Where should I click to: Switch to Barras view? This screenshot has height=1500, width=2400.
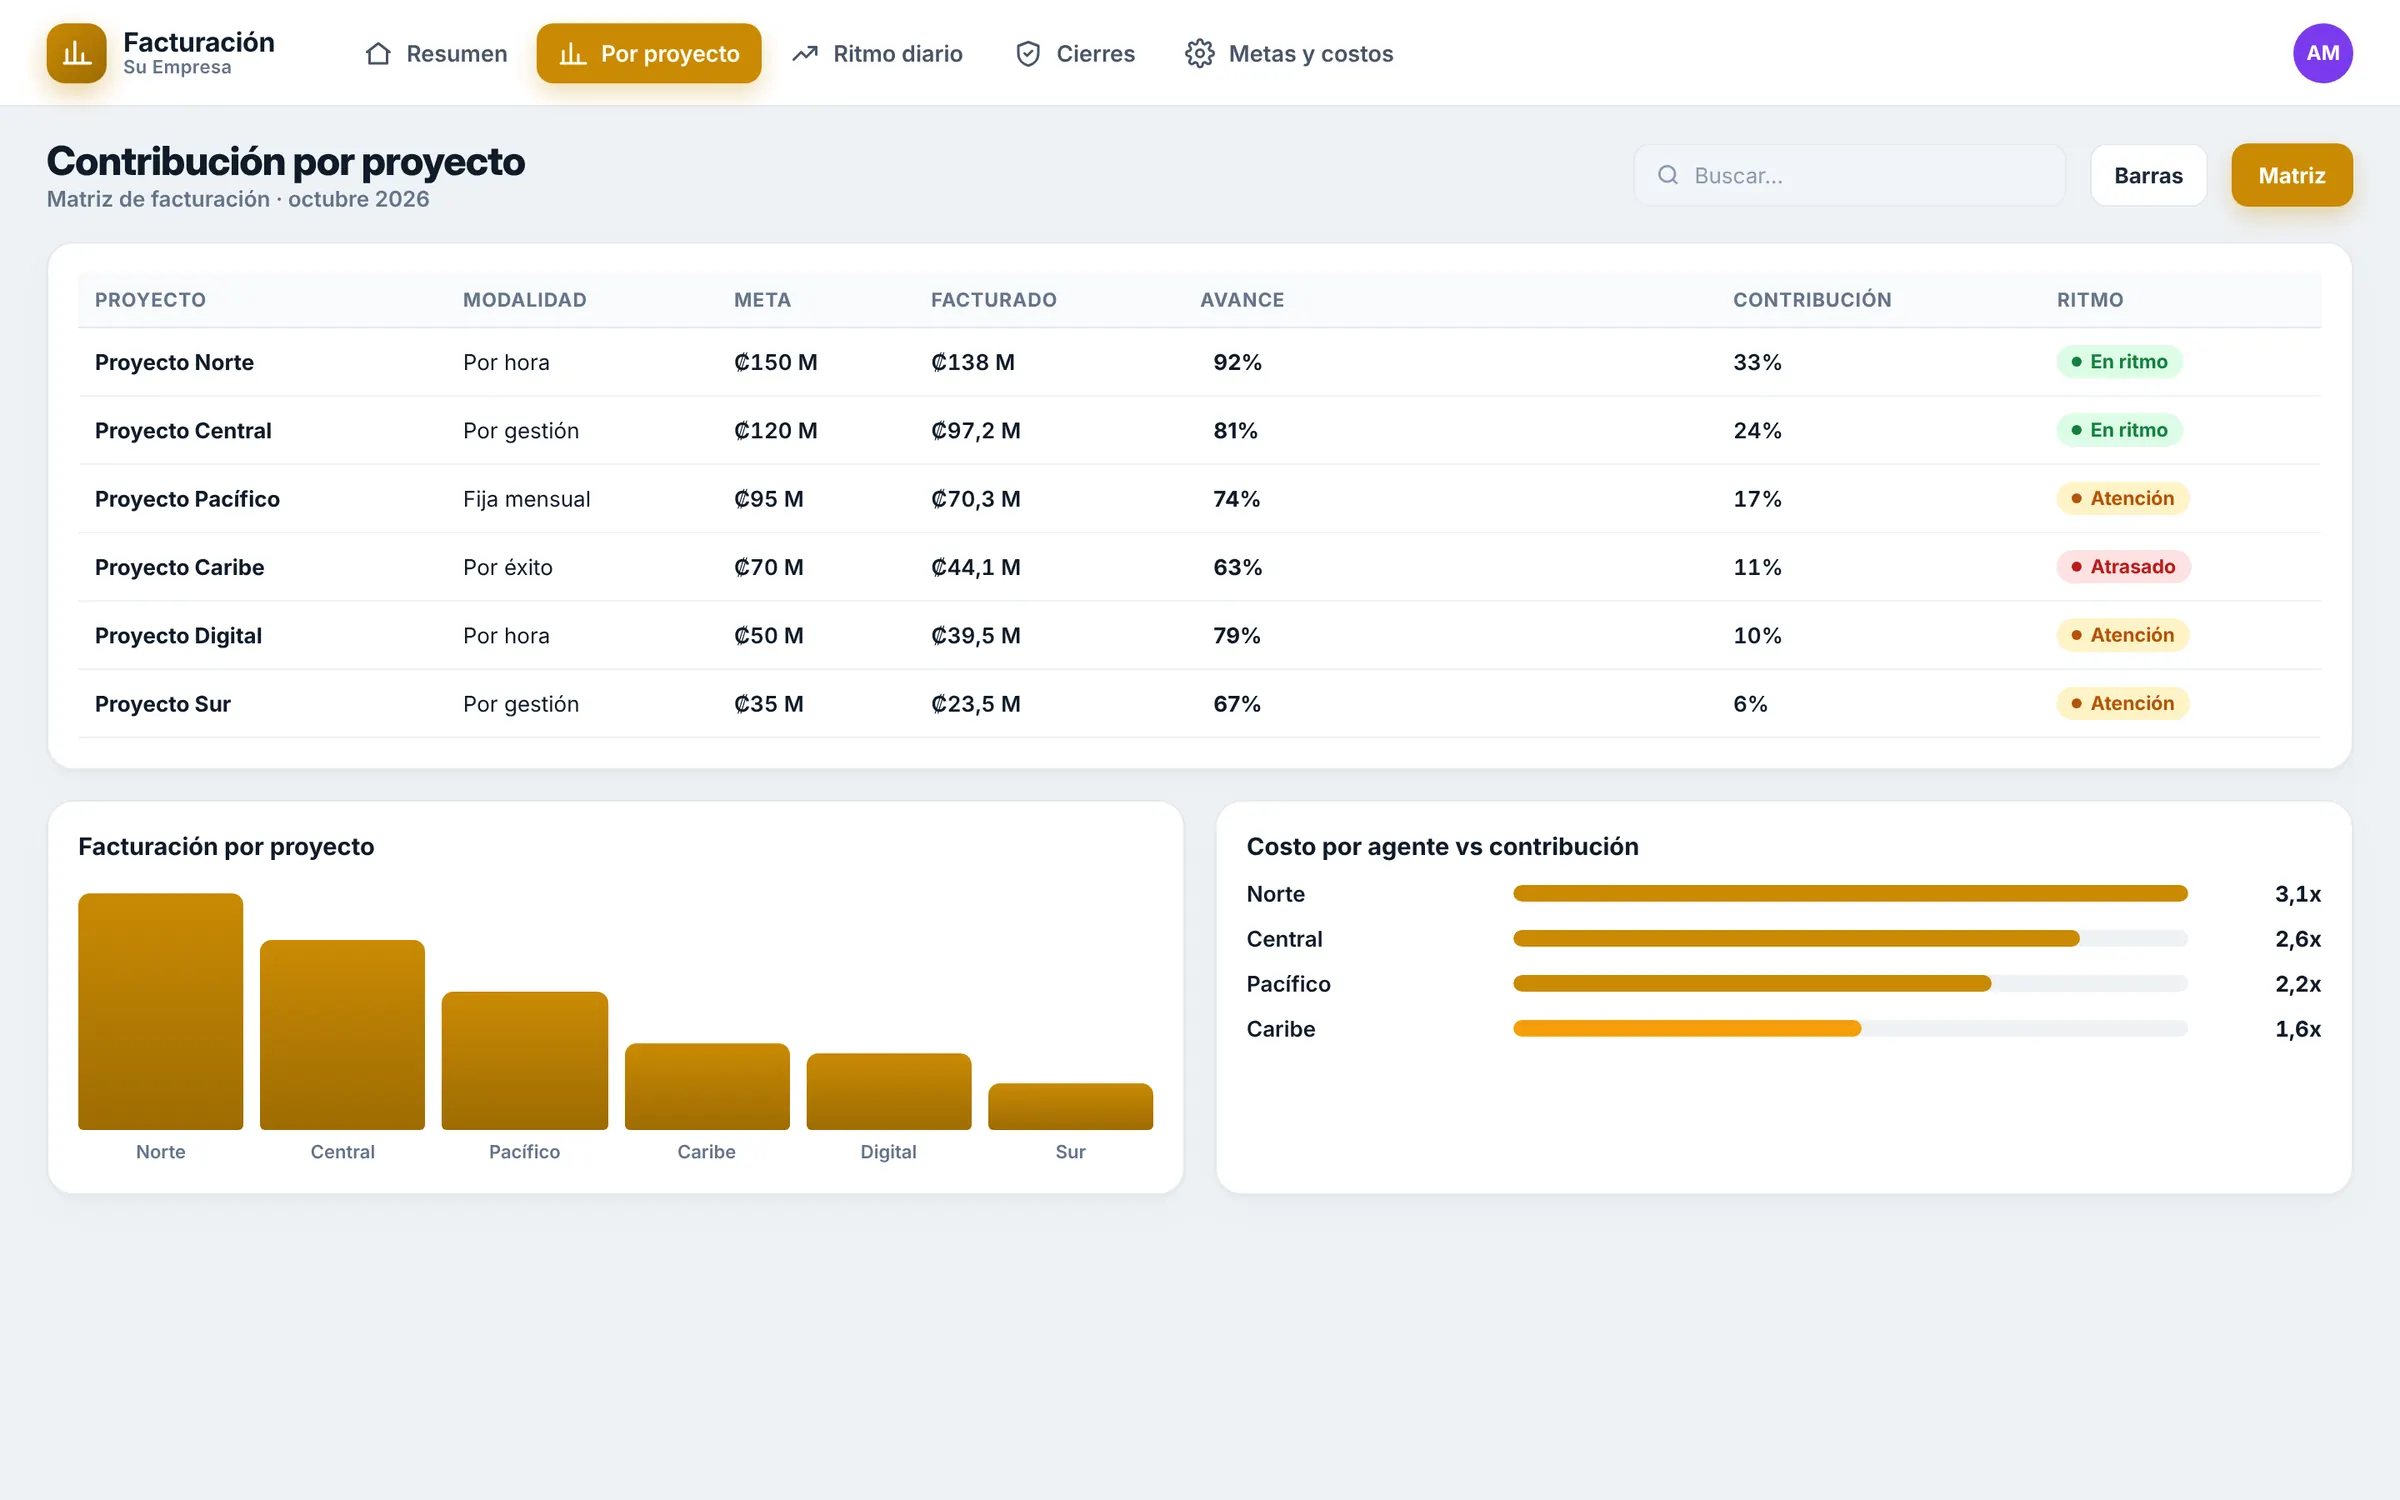click(x=2148, y=175)
